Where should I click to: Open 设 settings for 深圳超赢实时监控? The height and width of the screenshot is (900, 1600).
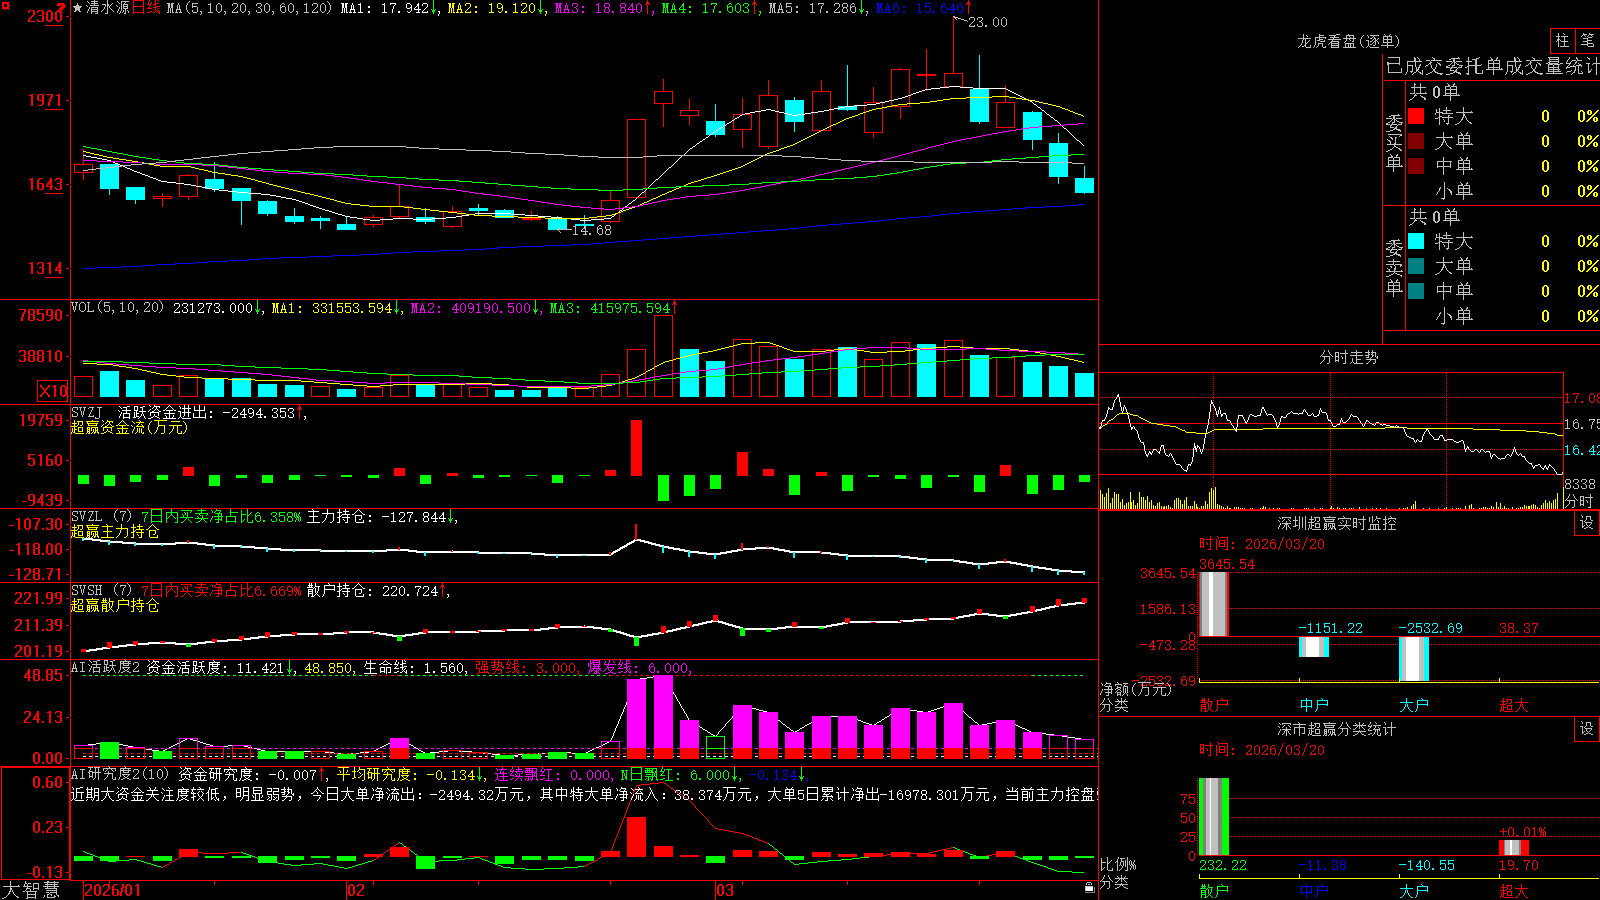point(1587,523)
